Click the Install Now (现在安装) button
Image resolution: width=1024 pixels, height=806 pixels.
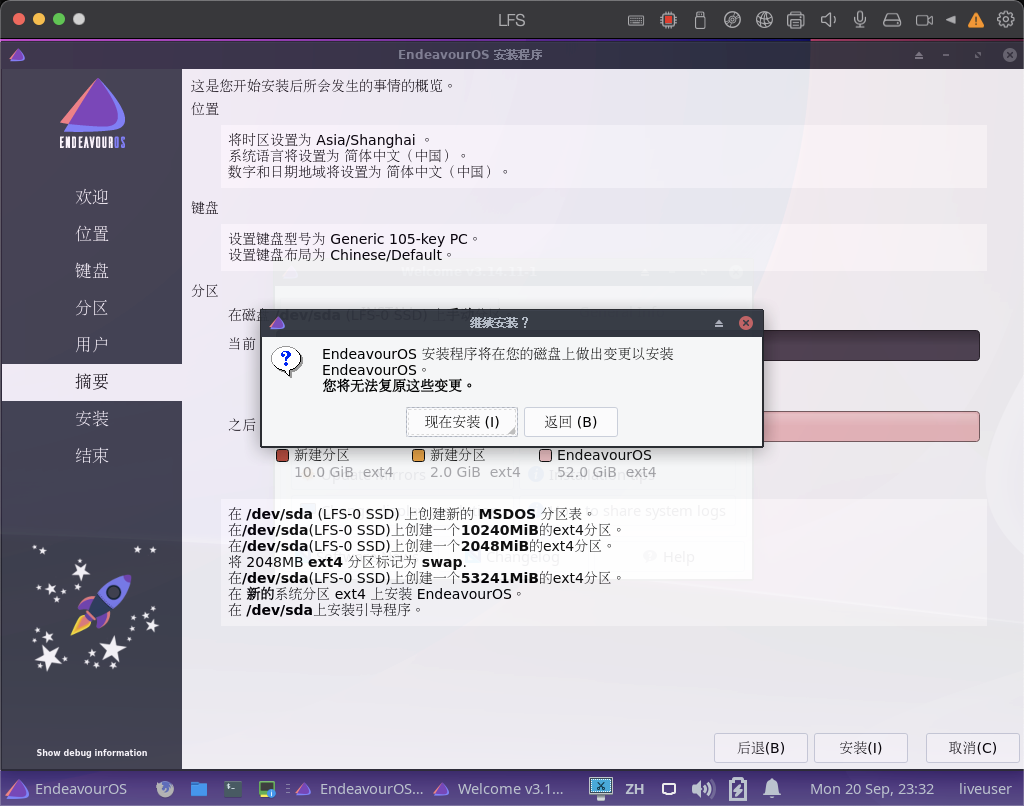tap(462, 422)
